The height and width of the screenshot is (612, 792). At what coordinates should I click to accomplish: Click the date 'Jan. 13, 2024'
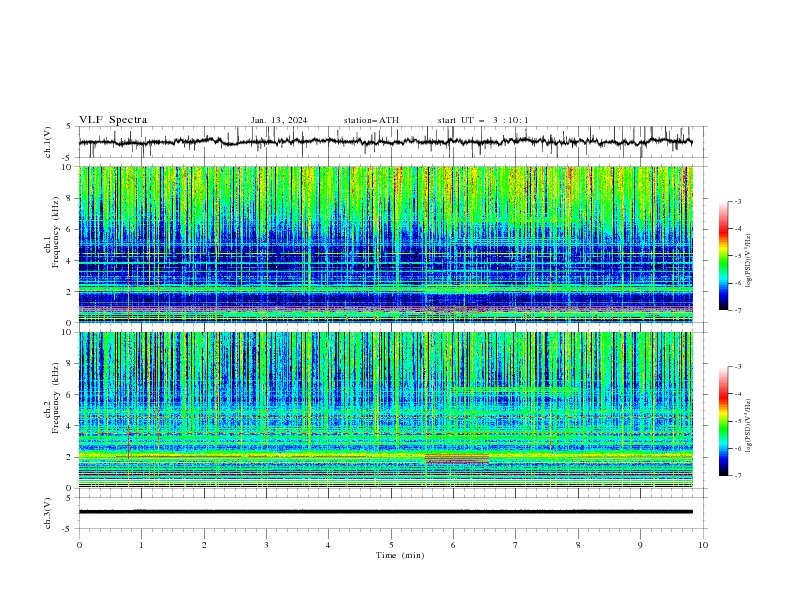(279, 120)
